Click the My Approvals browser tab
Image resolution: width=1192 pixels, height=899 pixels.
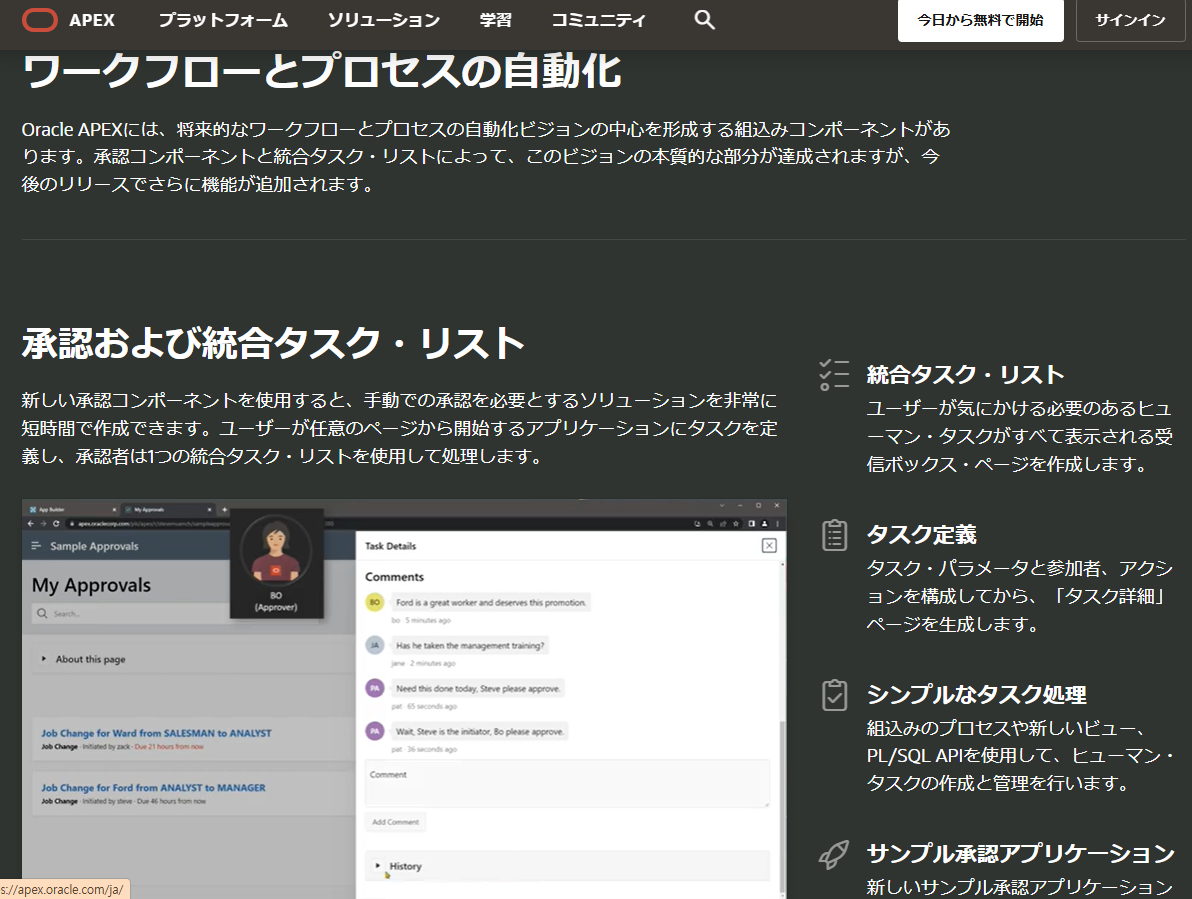pos(168,509)
